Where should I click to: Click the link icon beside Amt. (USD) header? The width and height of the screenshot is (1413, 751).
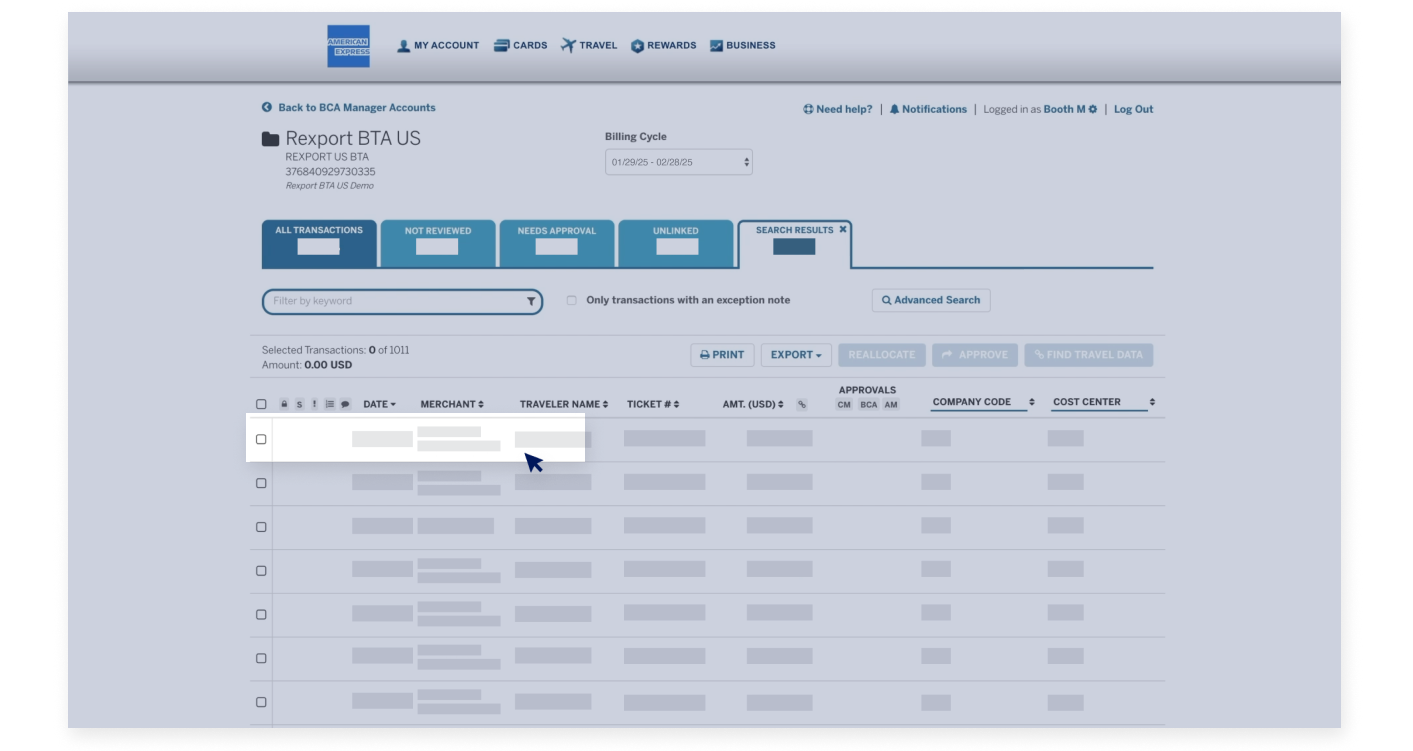point(801,404)
